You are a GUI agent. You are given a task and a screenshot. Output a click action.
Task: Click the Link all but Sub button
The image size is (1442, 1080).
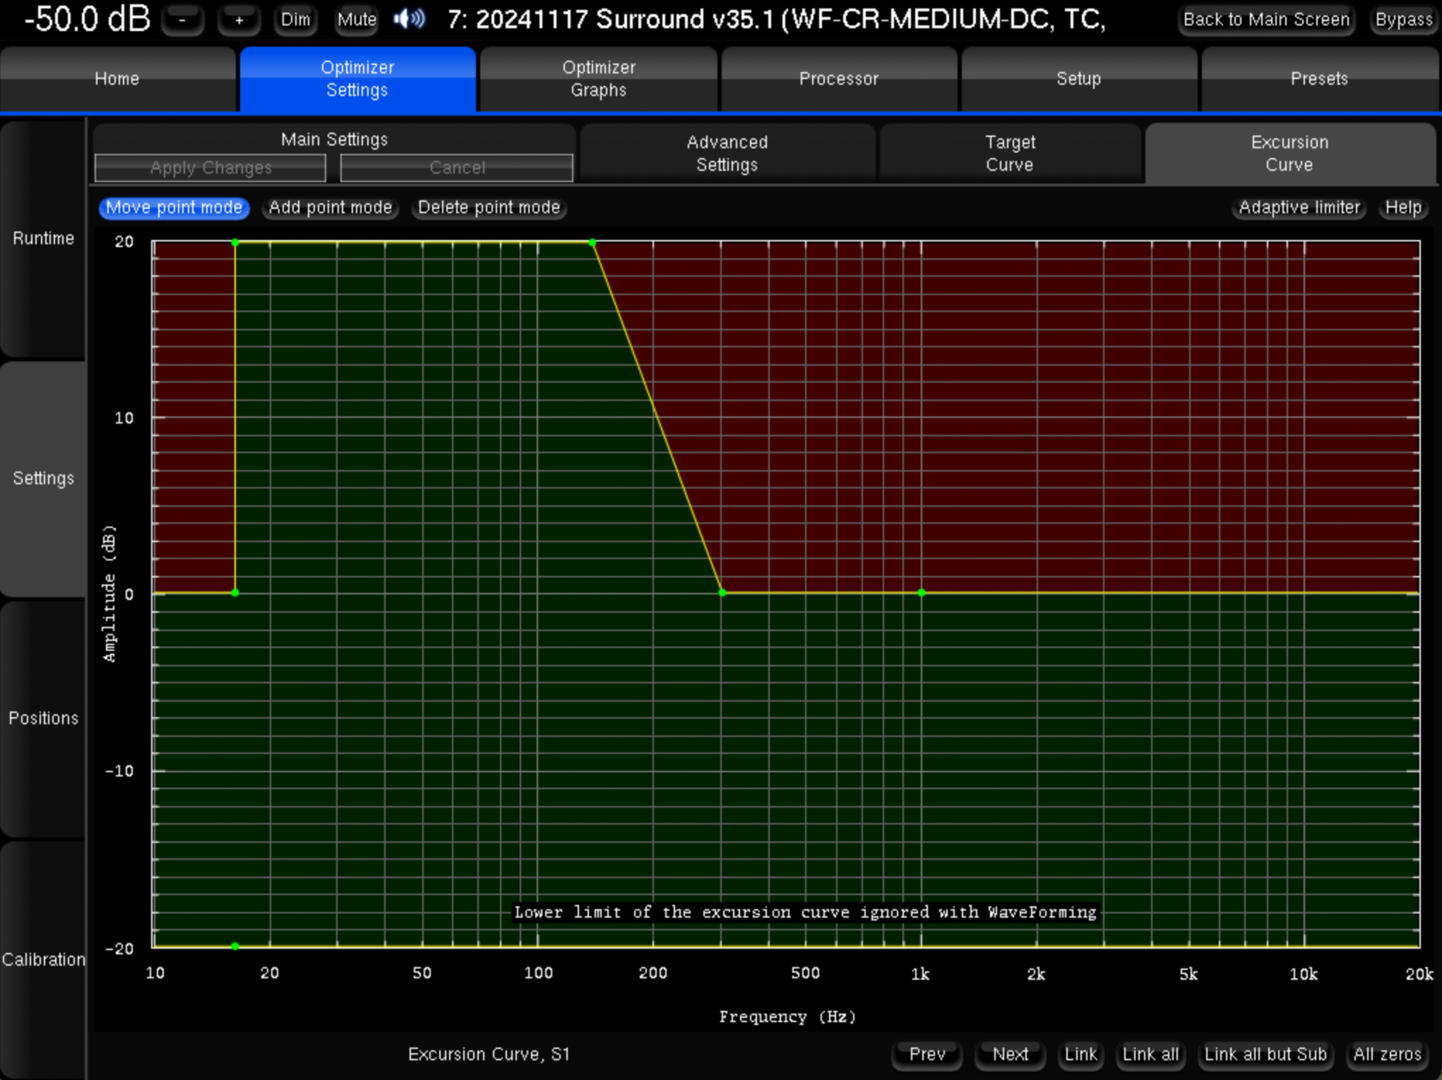(1265, 1054)
